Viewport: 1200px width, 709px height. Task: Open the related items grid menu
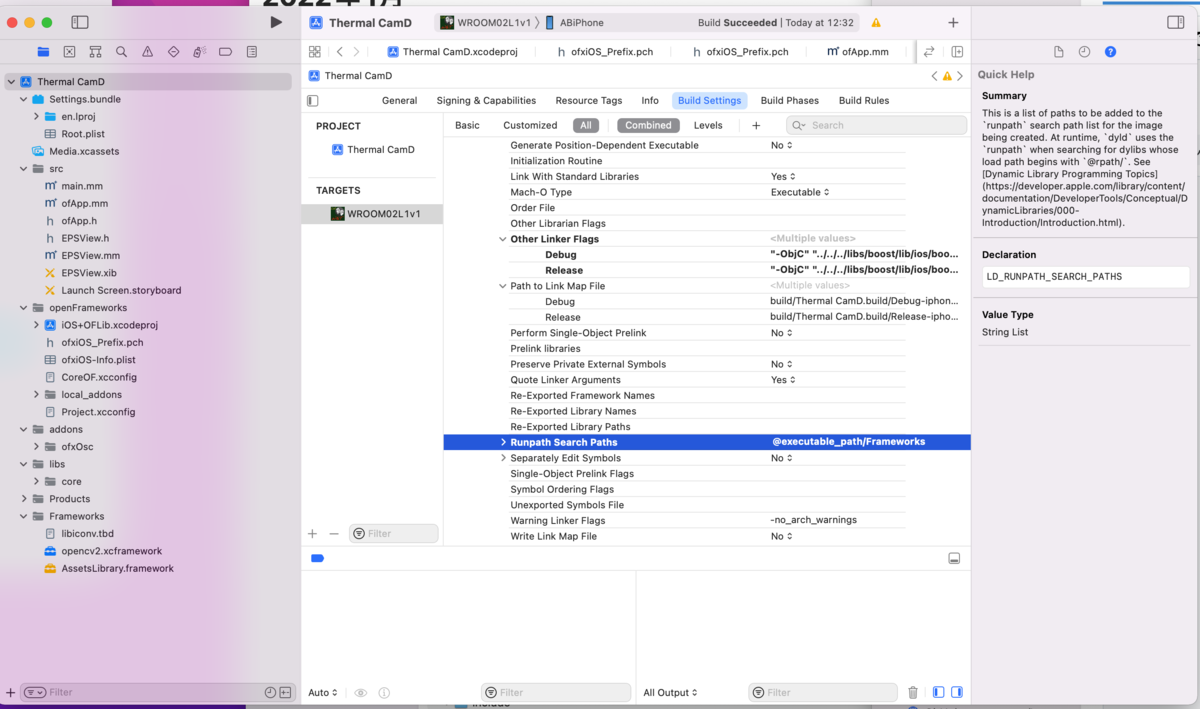point(314,51)
